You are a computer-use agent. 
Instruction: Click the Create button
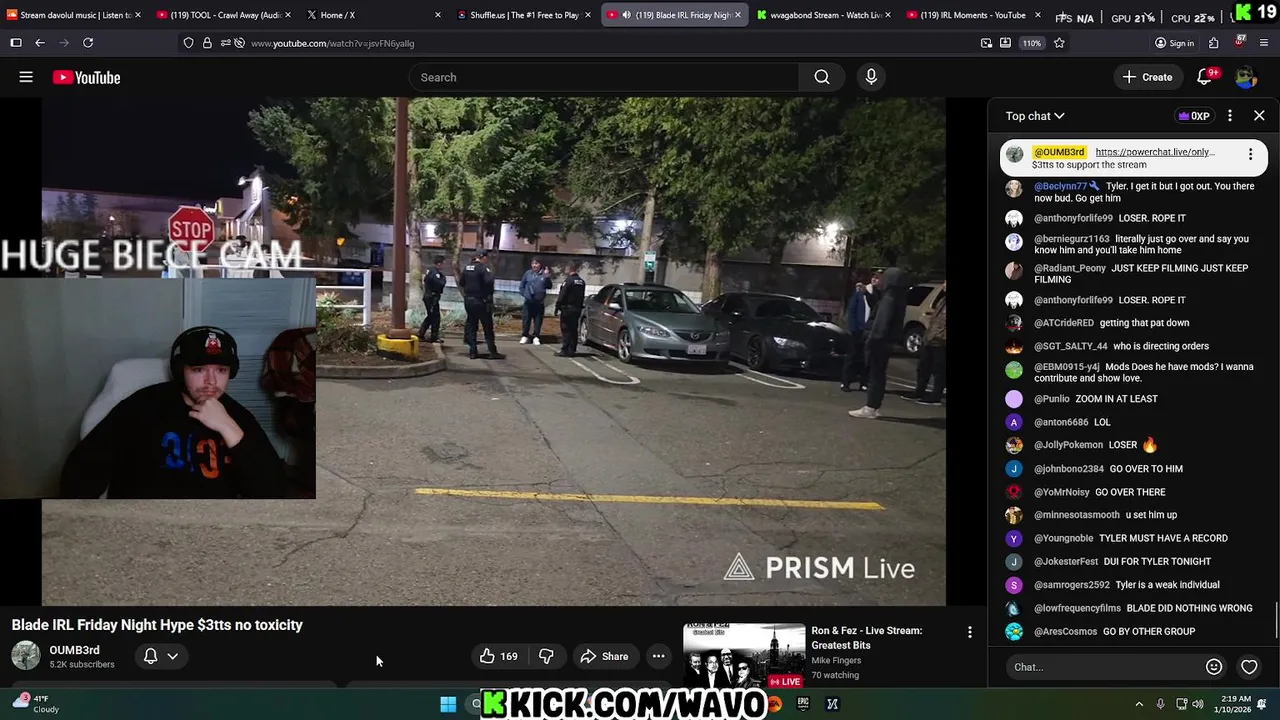pos(1147,77)
